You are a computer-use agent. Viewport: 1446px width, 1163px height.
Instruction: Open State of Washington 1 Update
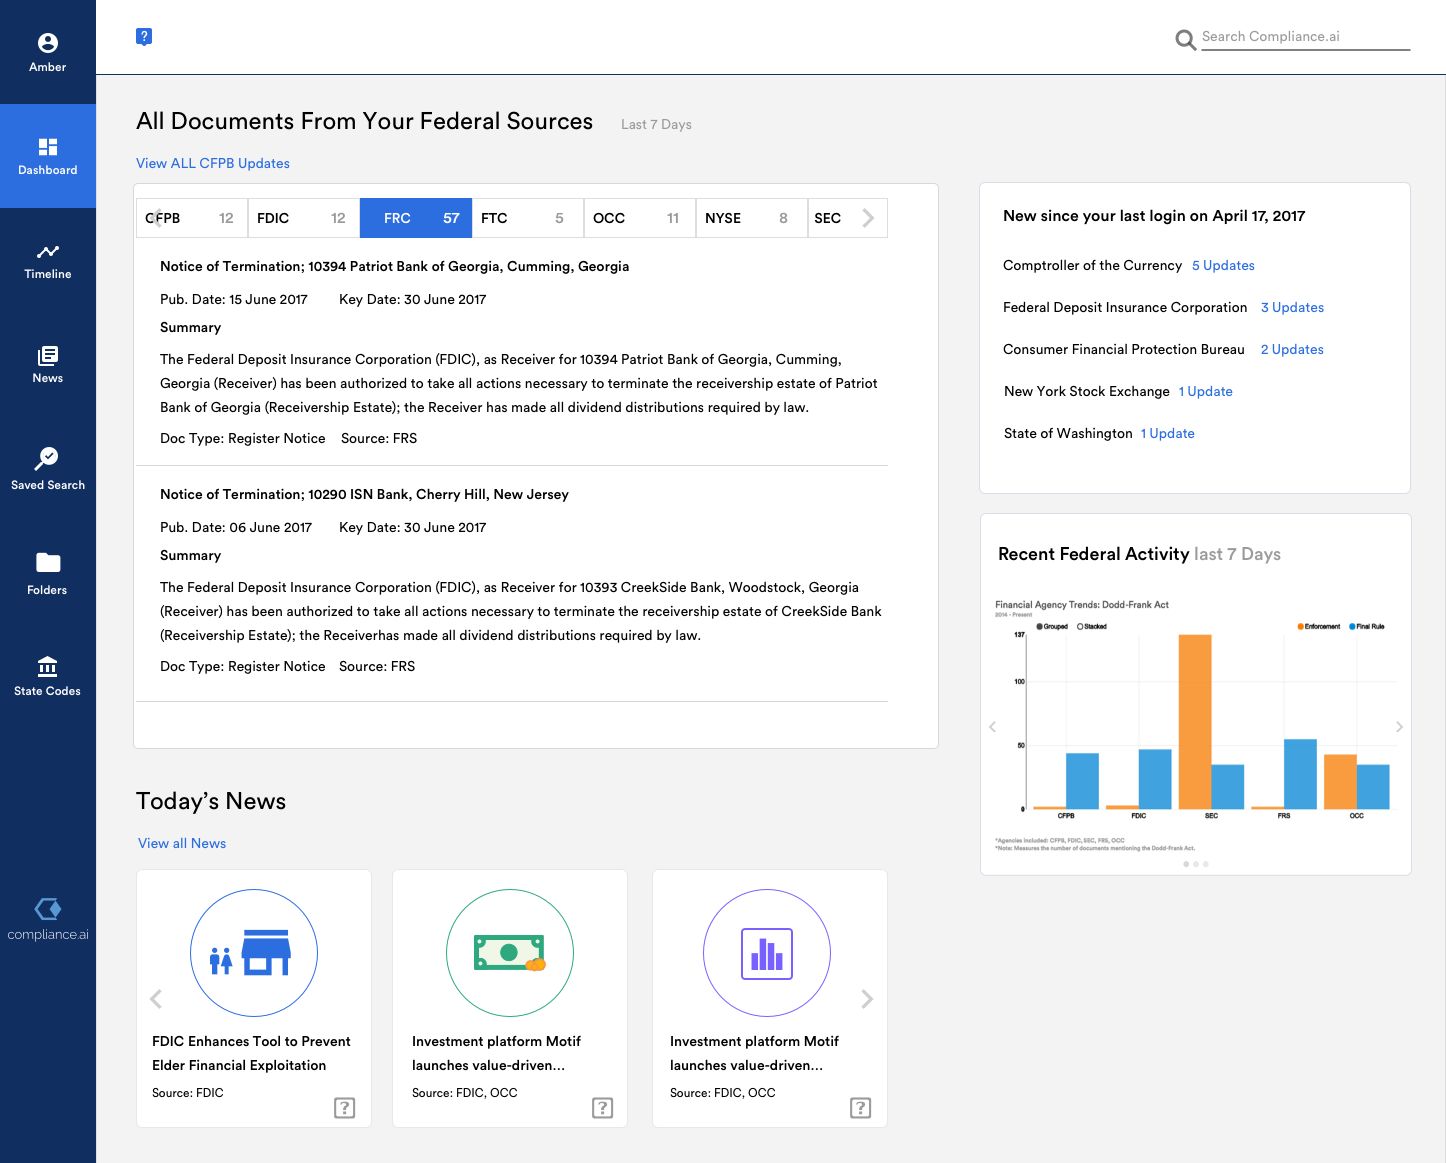tap(1168, 433)
